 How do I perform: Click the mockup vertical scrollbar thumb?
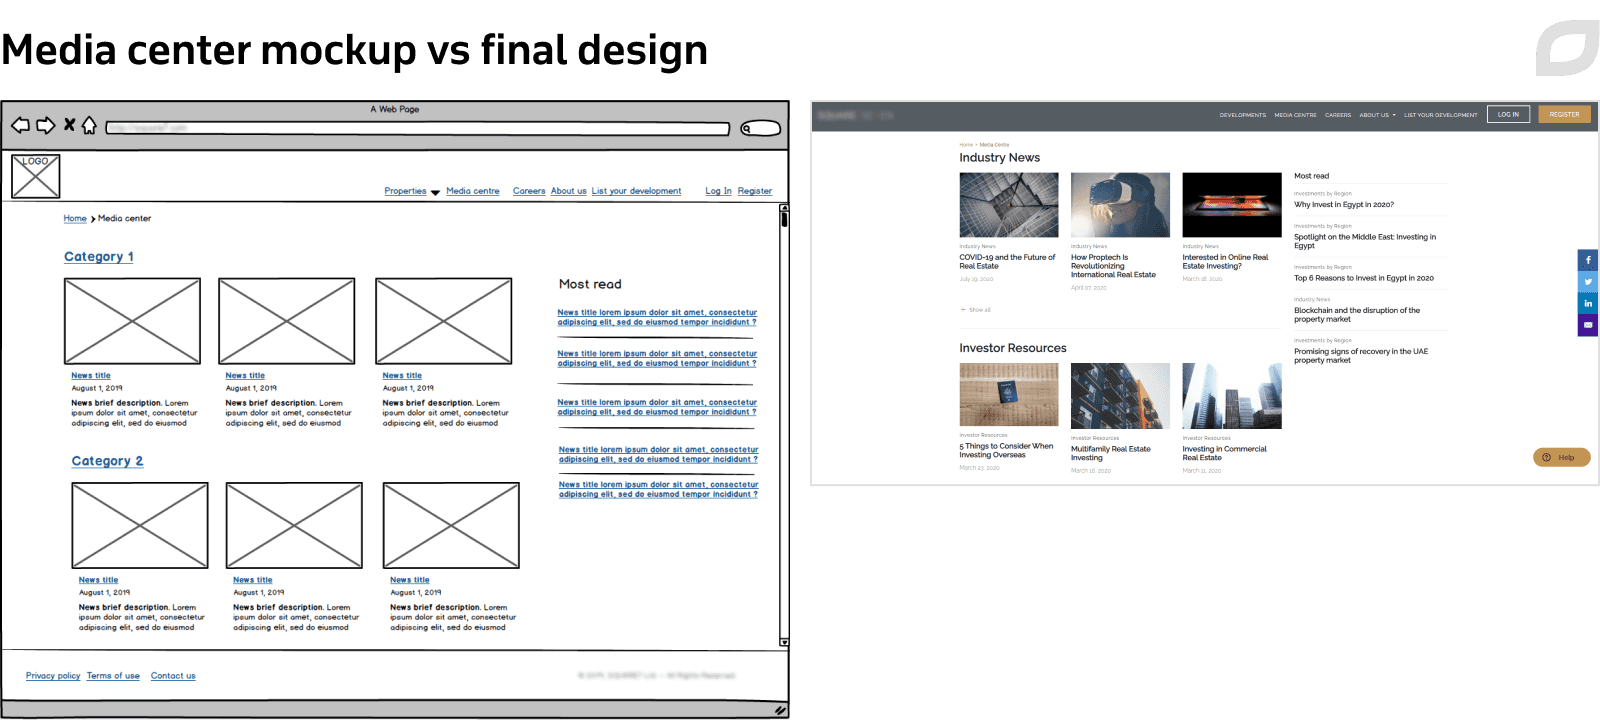click(784, 218)
